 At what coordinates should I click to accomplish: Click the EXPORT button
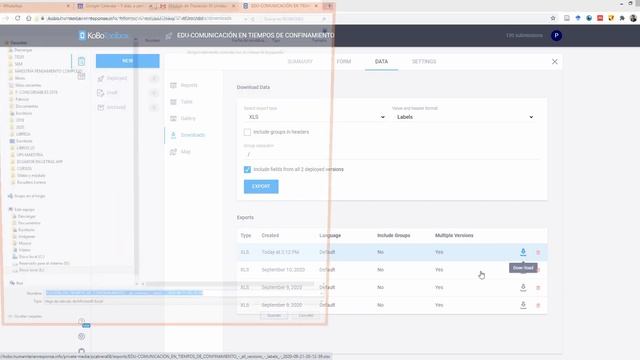pyautogui.click(x=261, y=187)
